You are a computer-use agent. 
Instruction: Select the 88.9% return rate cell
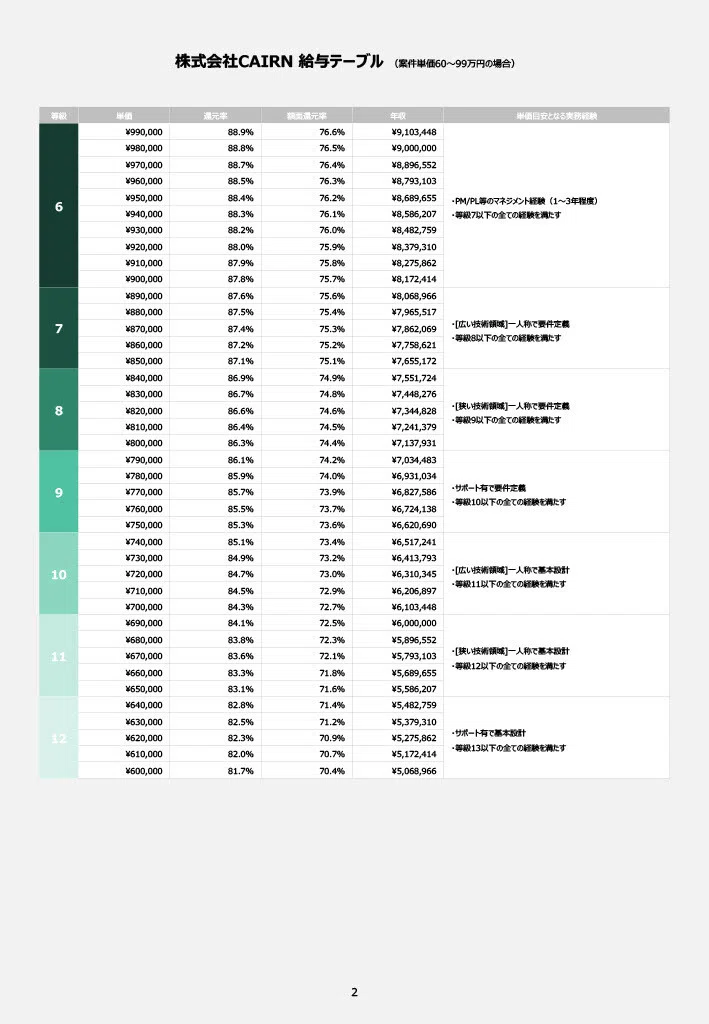click(x=215, y=132)
